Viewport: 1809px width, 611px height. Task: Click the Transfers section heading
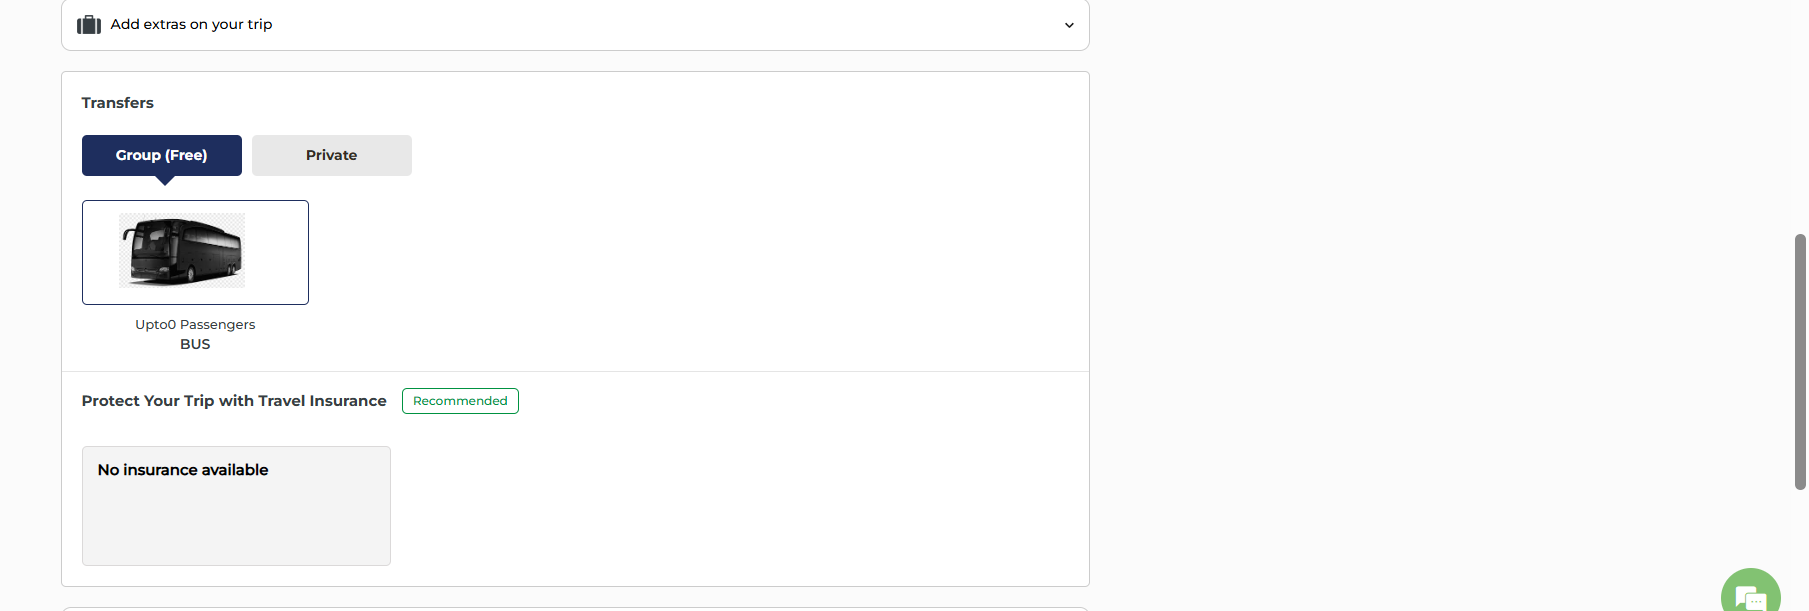click(x=118, y=103)
